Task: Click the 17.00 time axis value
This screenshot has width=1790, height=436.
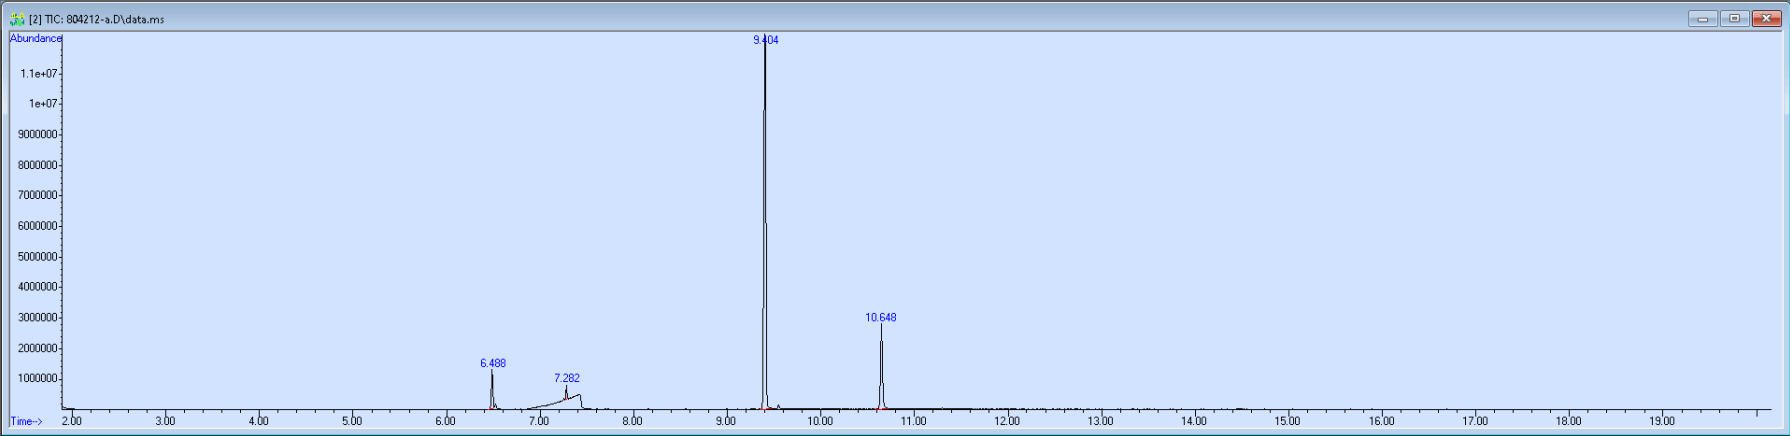Action: 1475,422
